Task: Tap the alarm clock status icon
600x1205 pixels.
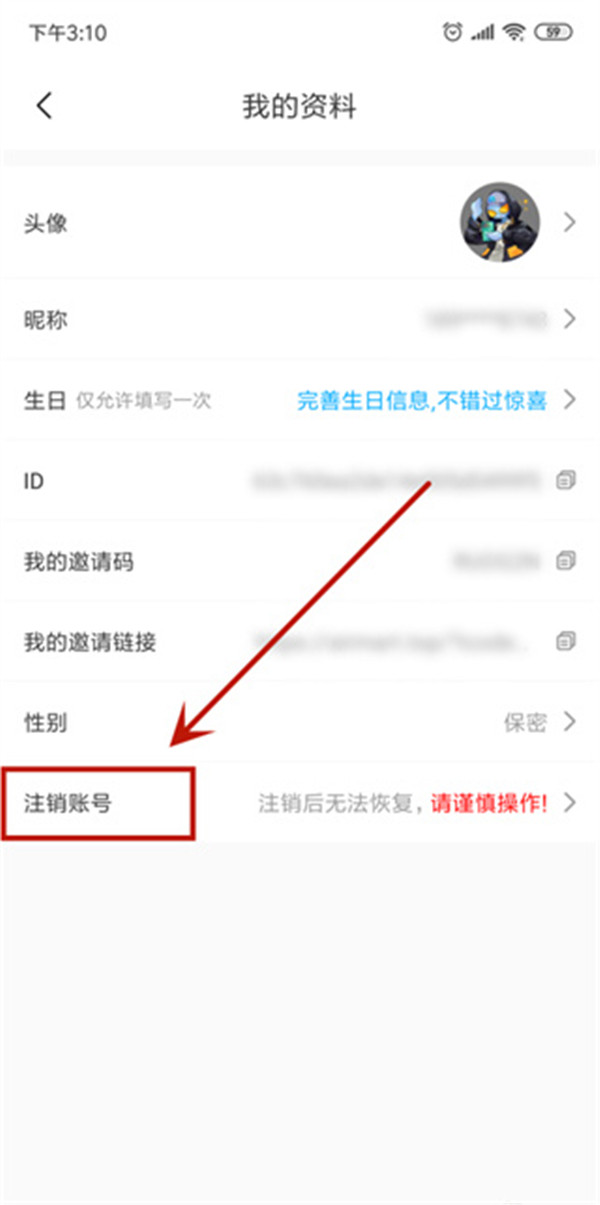Action: tap(453, 33)
